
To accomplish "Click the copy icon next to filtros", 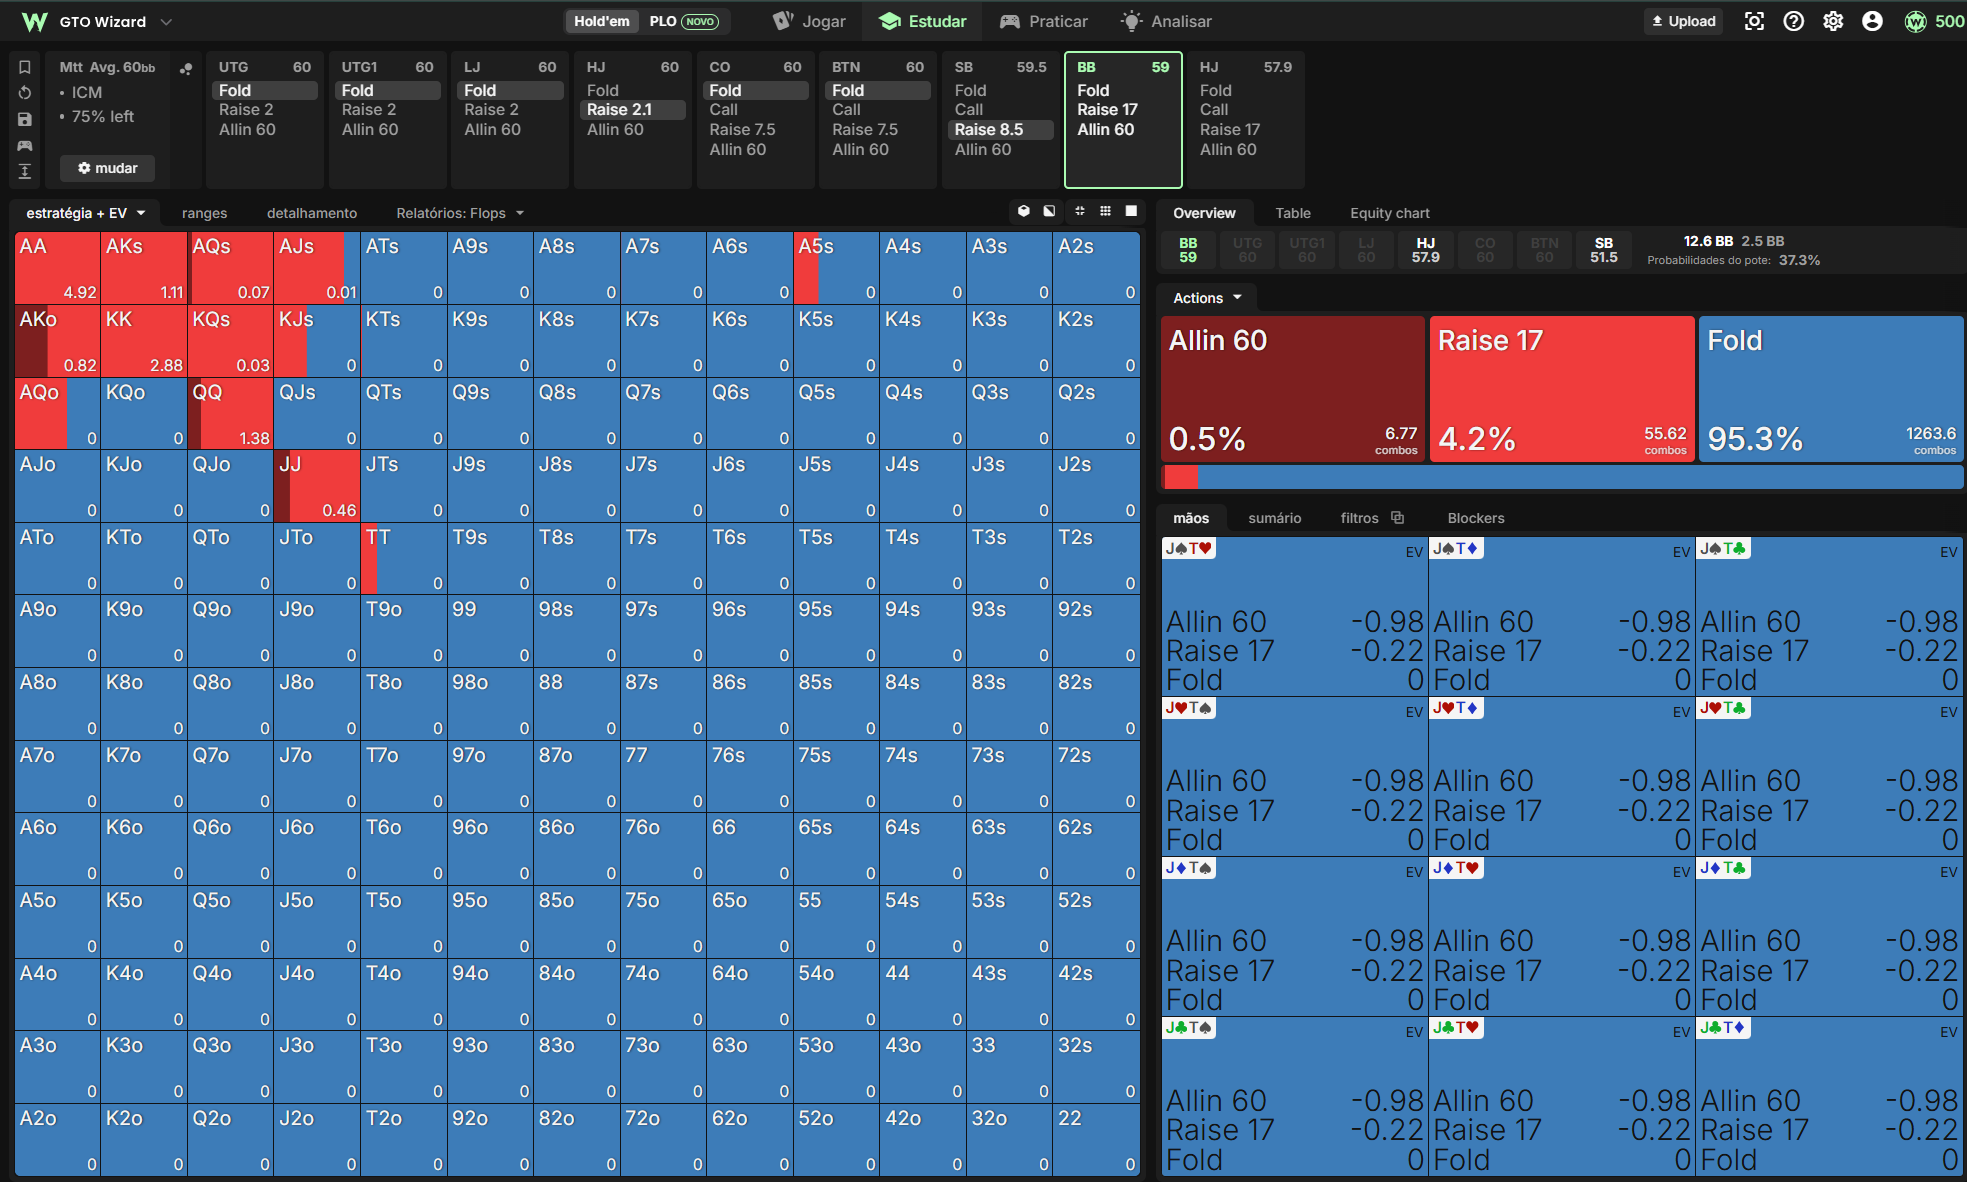I will tap(1397, 518).
